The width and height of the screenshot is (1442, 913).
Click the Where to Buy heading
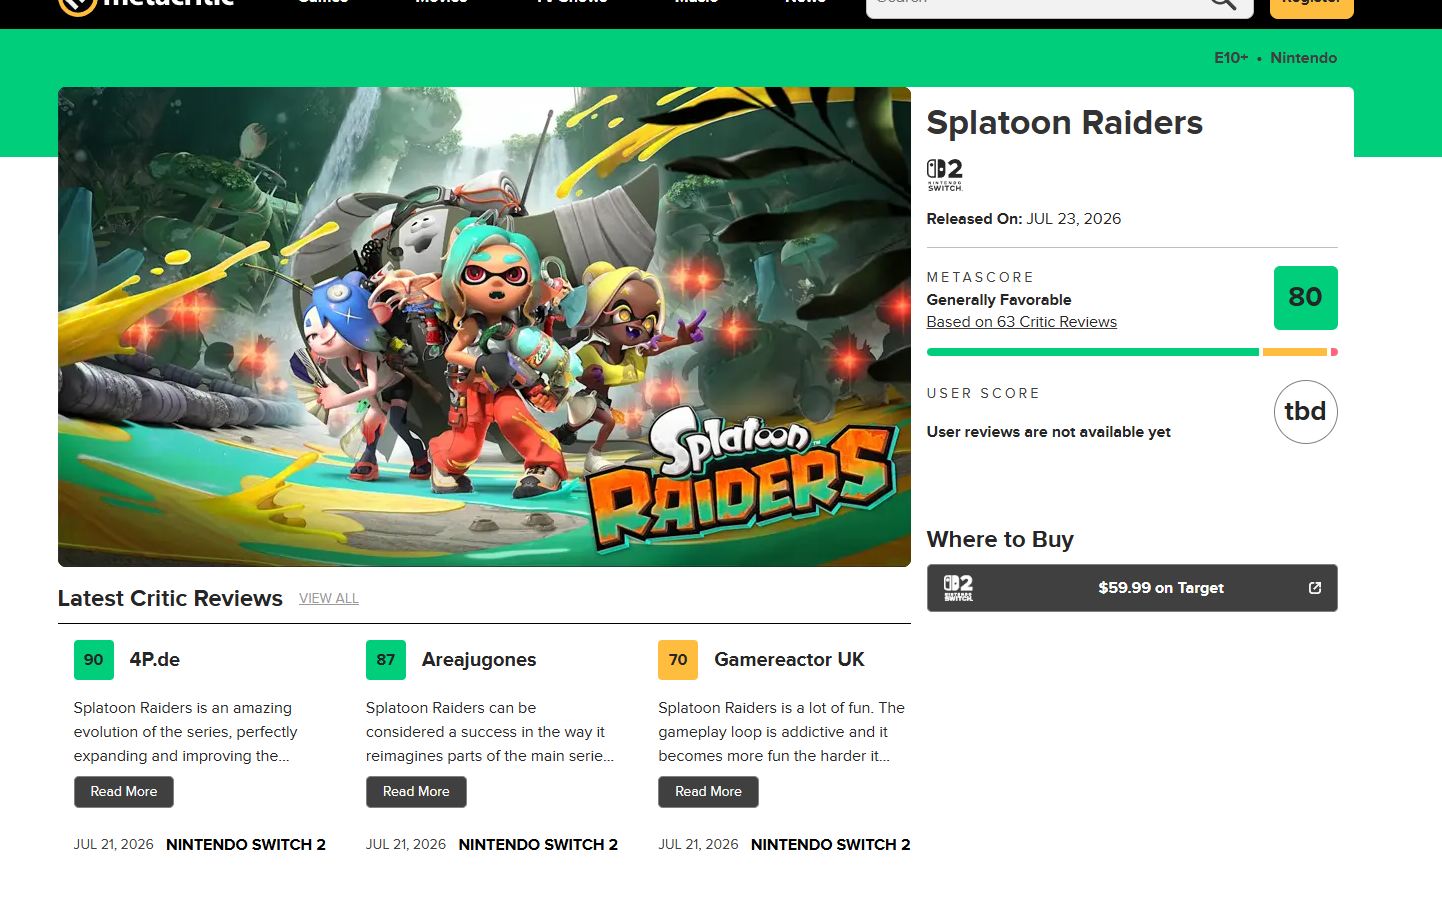click(1000, 540)
